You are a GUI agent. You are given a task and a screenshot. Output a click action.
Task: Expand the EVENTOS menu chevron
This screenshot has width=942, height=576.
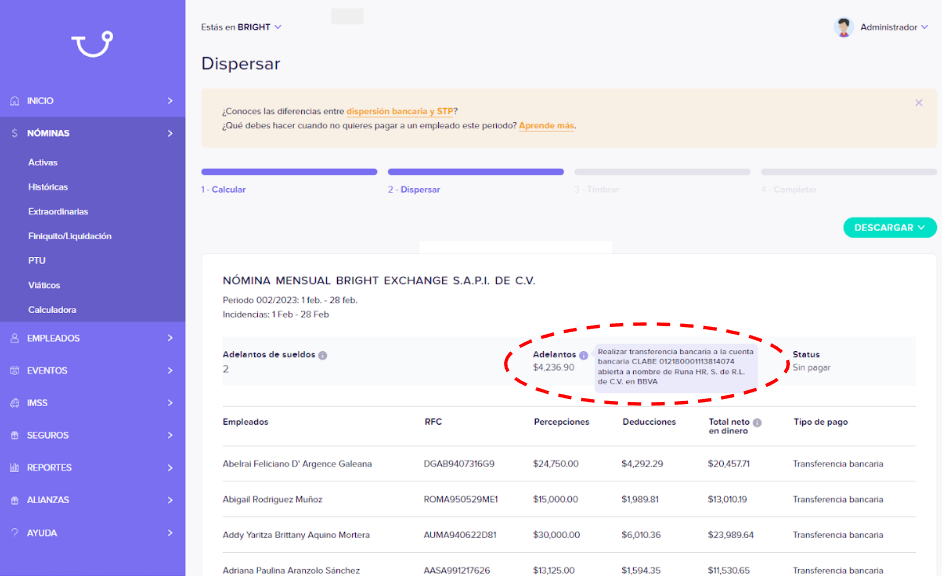click(170, 371)
